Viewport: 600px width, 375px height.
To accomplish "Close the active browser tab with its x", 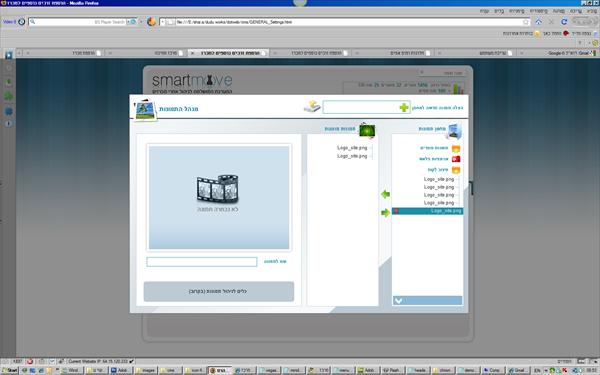I will [x=192, y=53].
